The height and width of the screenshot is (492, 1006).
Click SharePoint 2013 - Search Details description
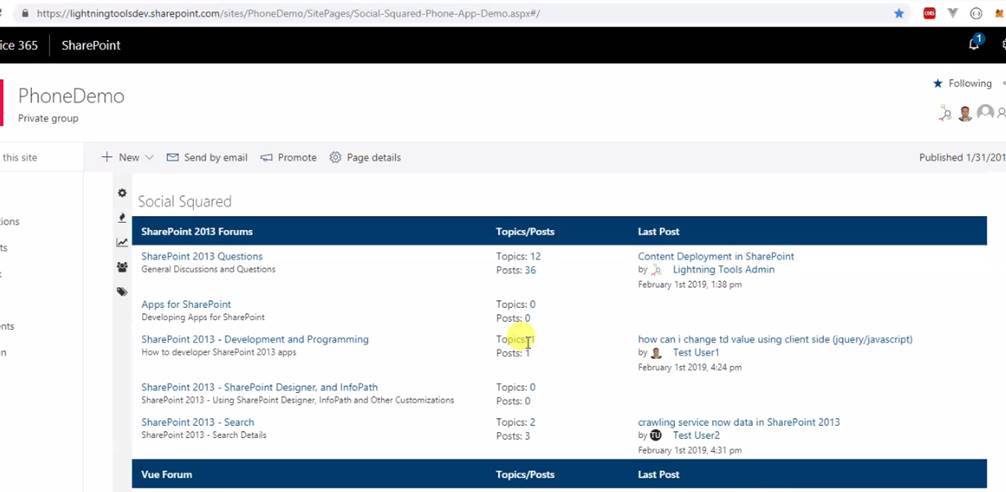pyautogui.click(x=204, y=435)
